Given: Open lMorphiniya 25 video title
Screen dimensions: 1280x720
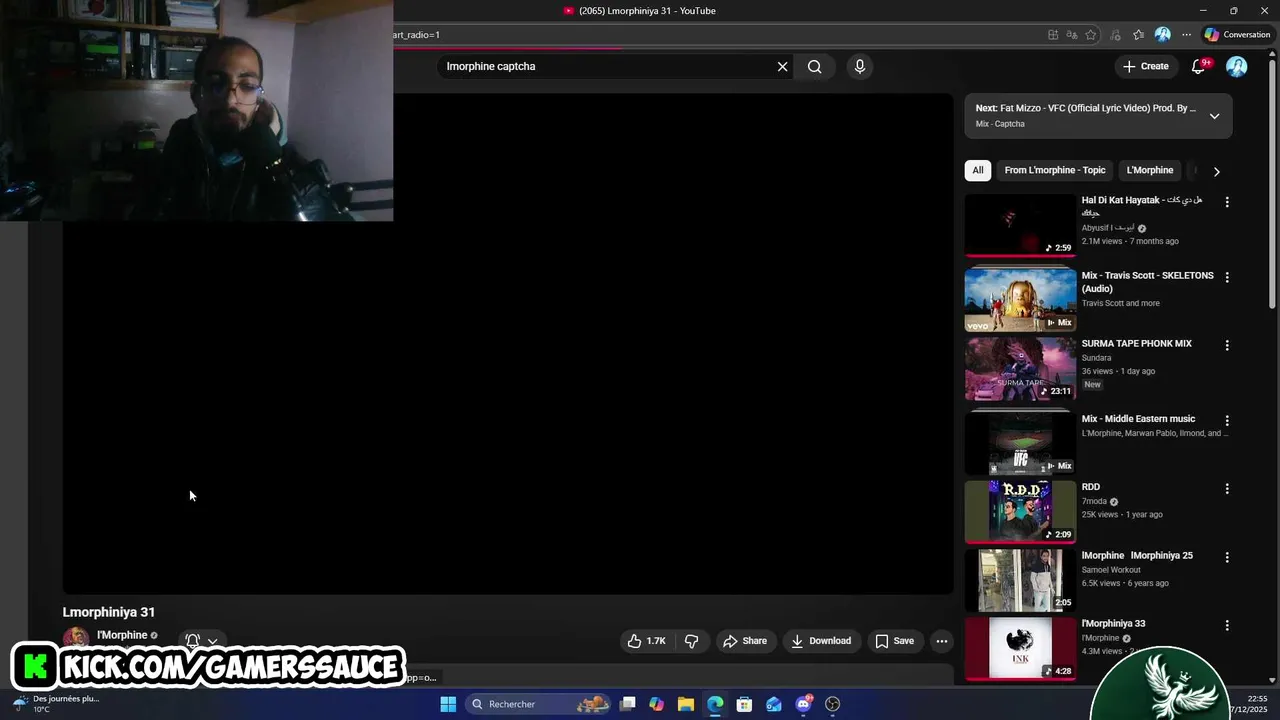Looking at the screenshot, I should point(1137,556).
